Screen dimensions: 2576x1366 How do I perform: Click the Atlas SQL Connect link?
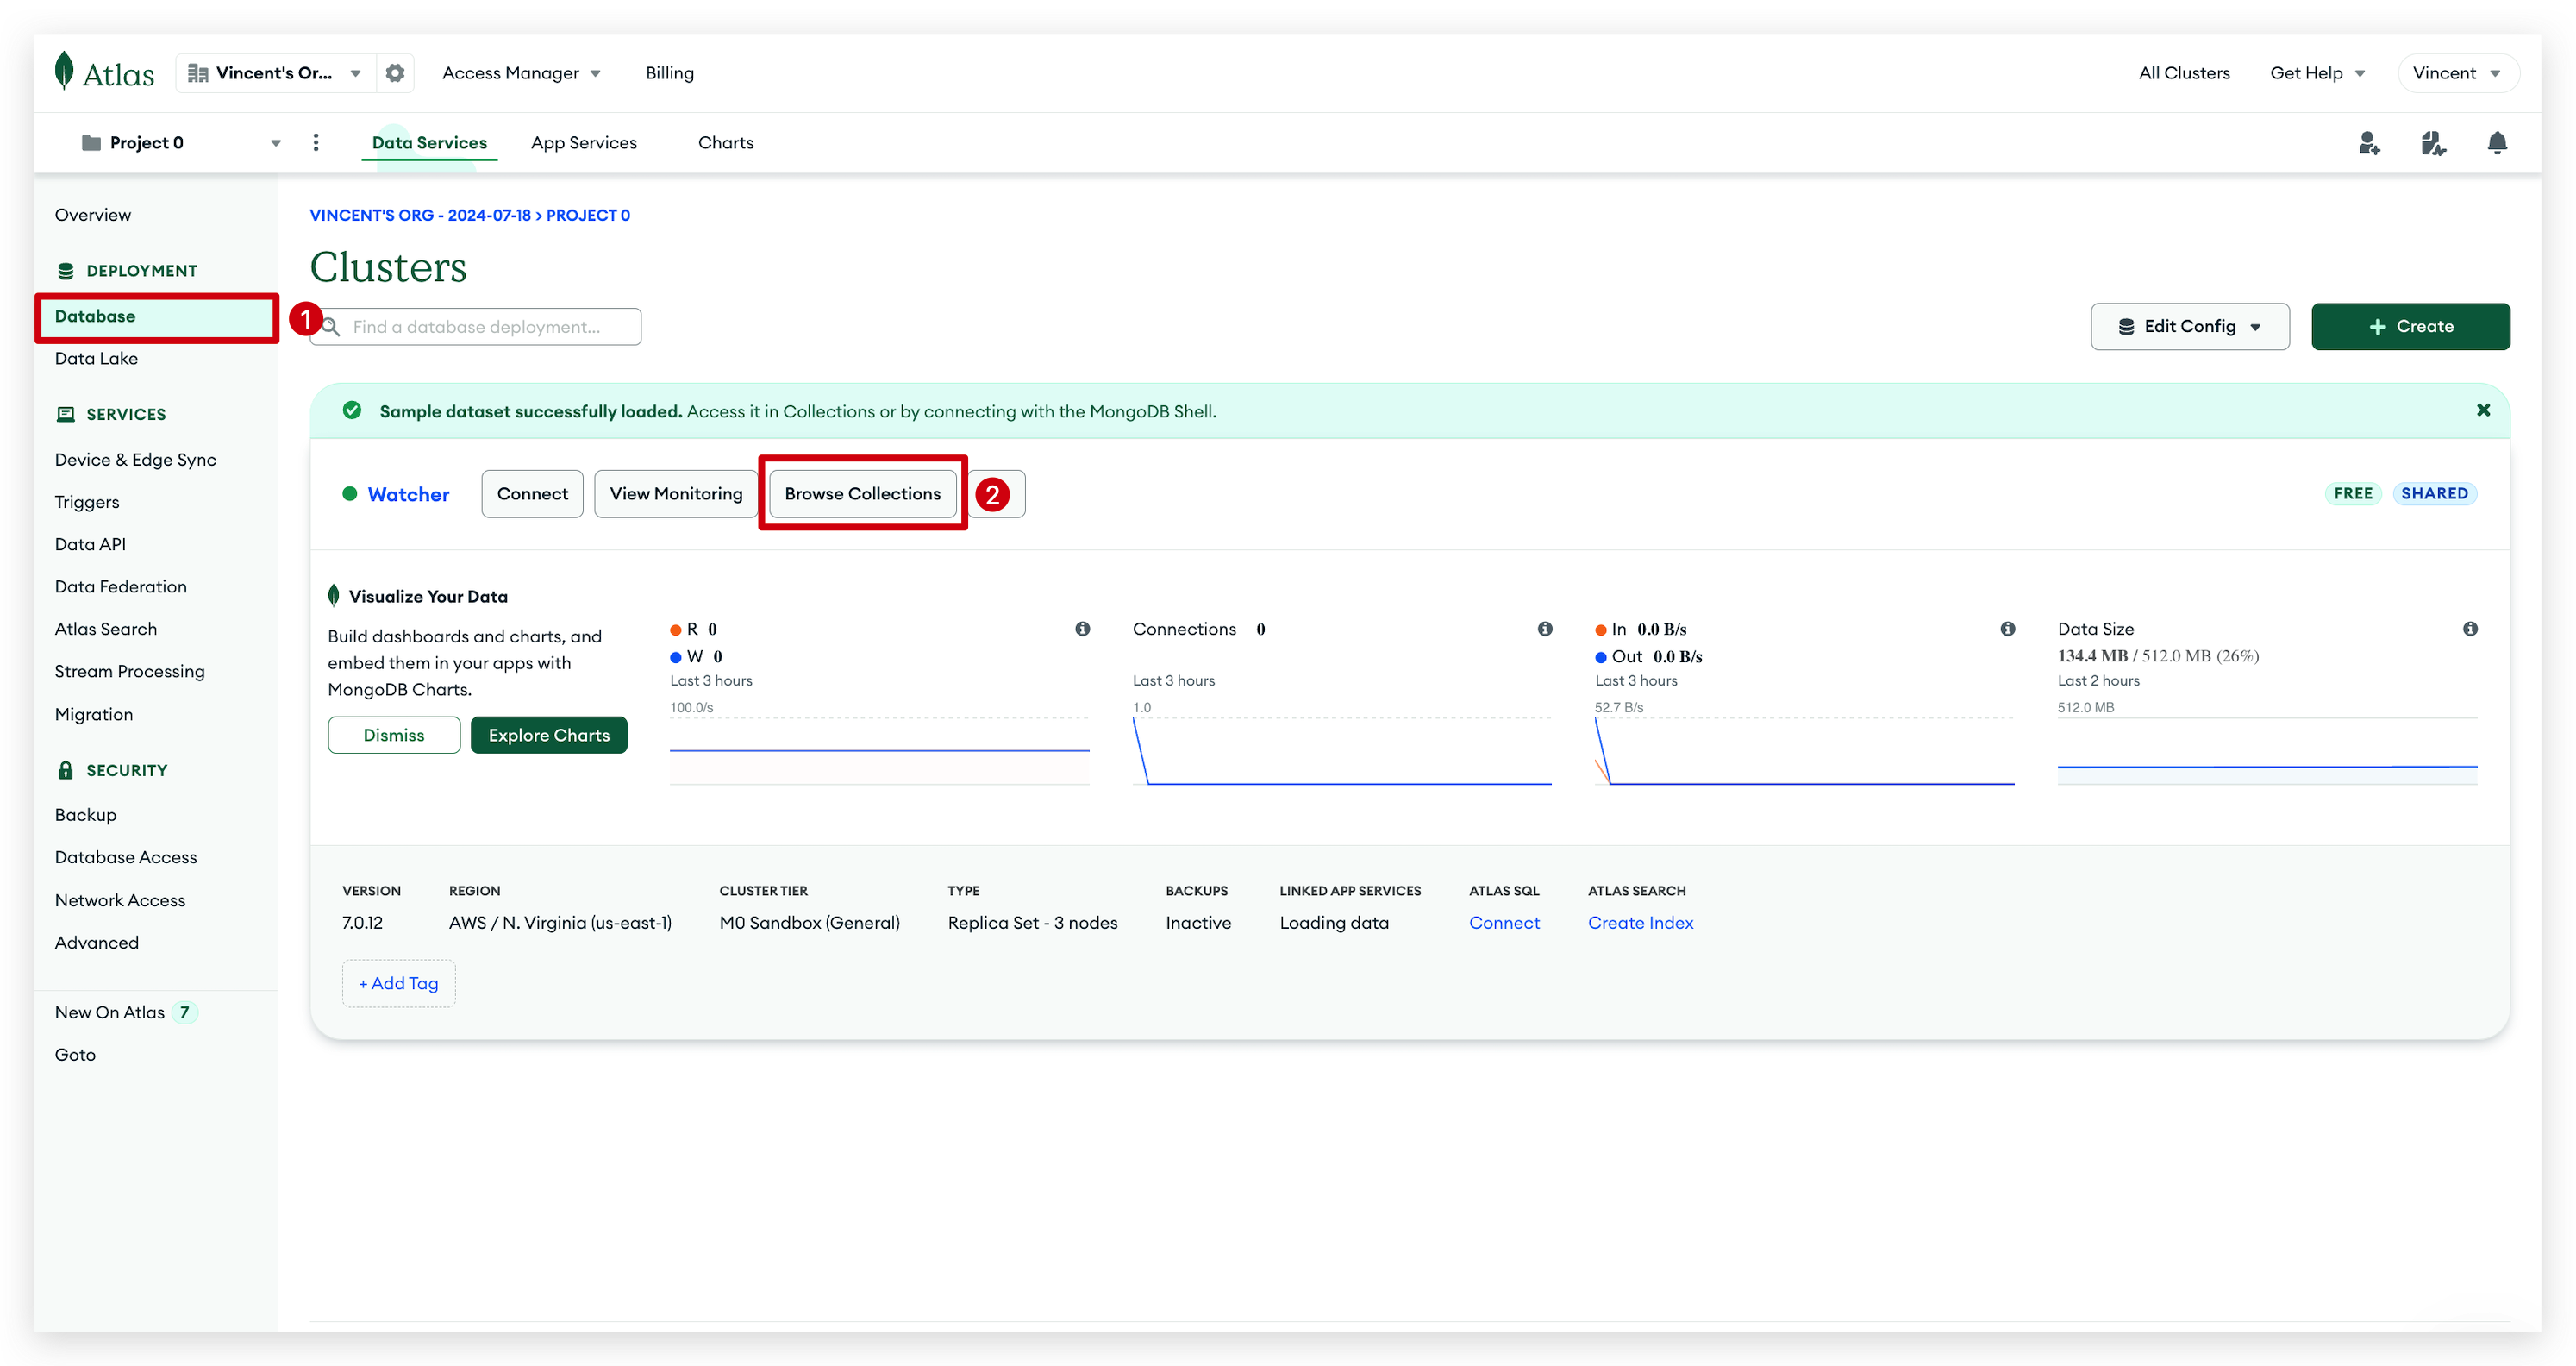point(1504,922)
